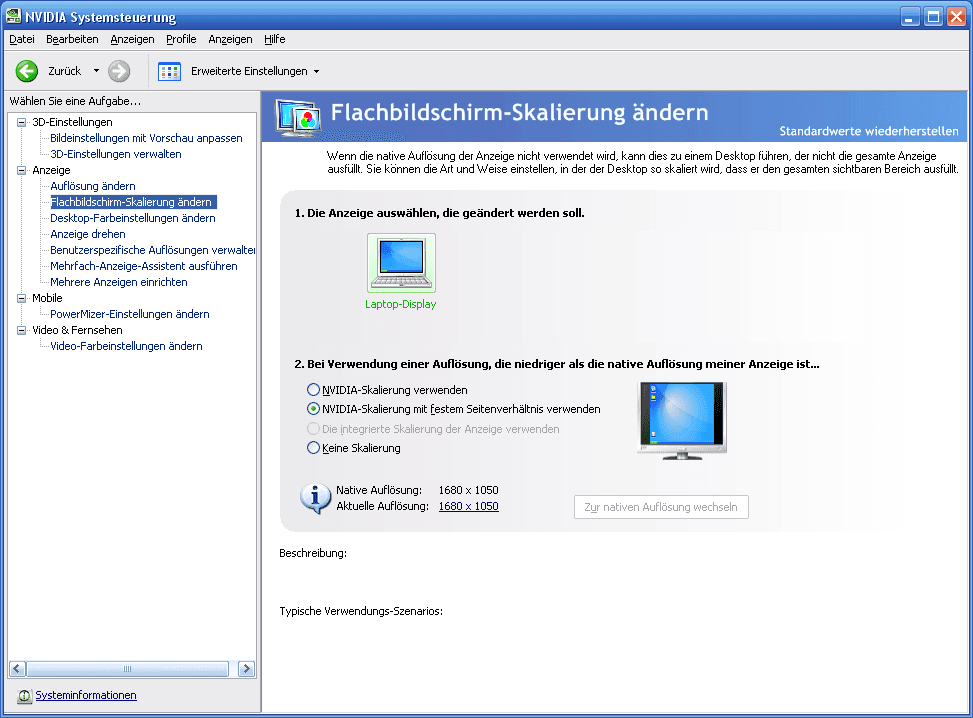Image resolution: width=973 pixels, height=718 pixels.
Task: Click Standardwerte wiederherstellen link
Action: (x=869, y=131)
